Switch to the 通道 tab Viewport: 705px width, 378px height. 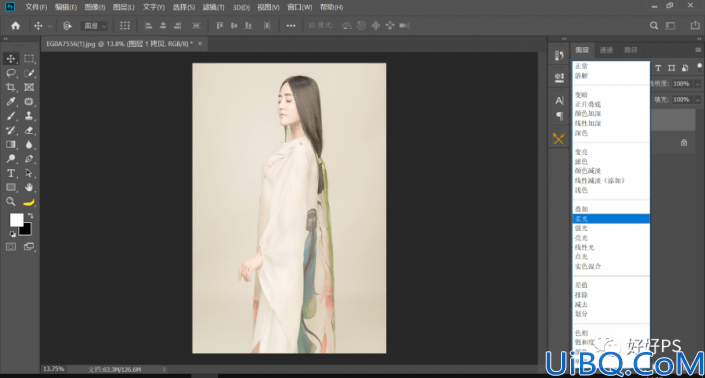click(606, 50)
